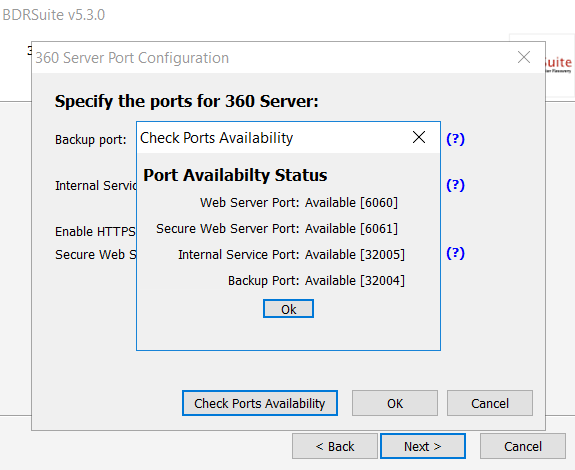Cancel the 360 Server Port Configuration dialog
This screenshot has height=470, width=575.
(490, 403)
